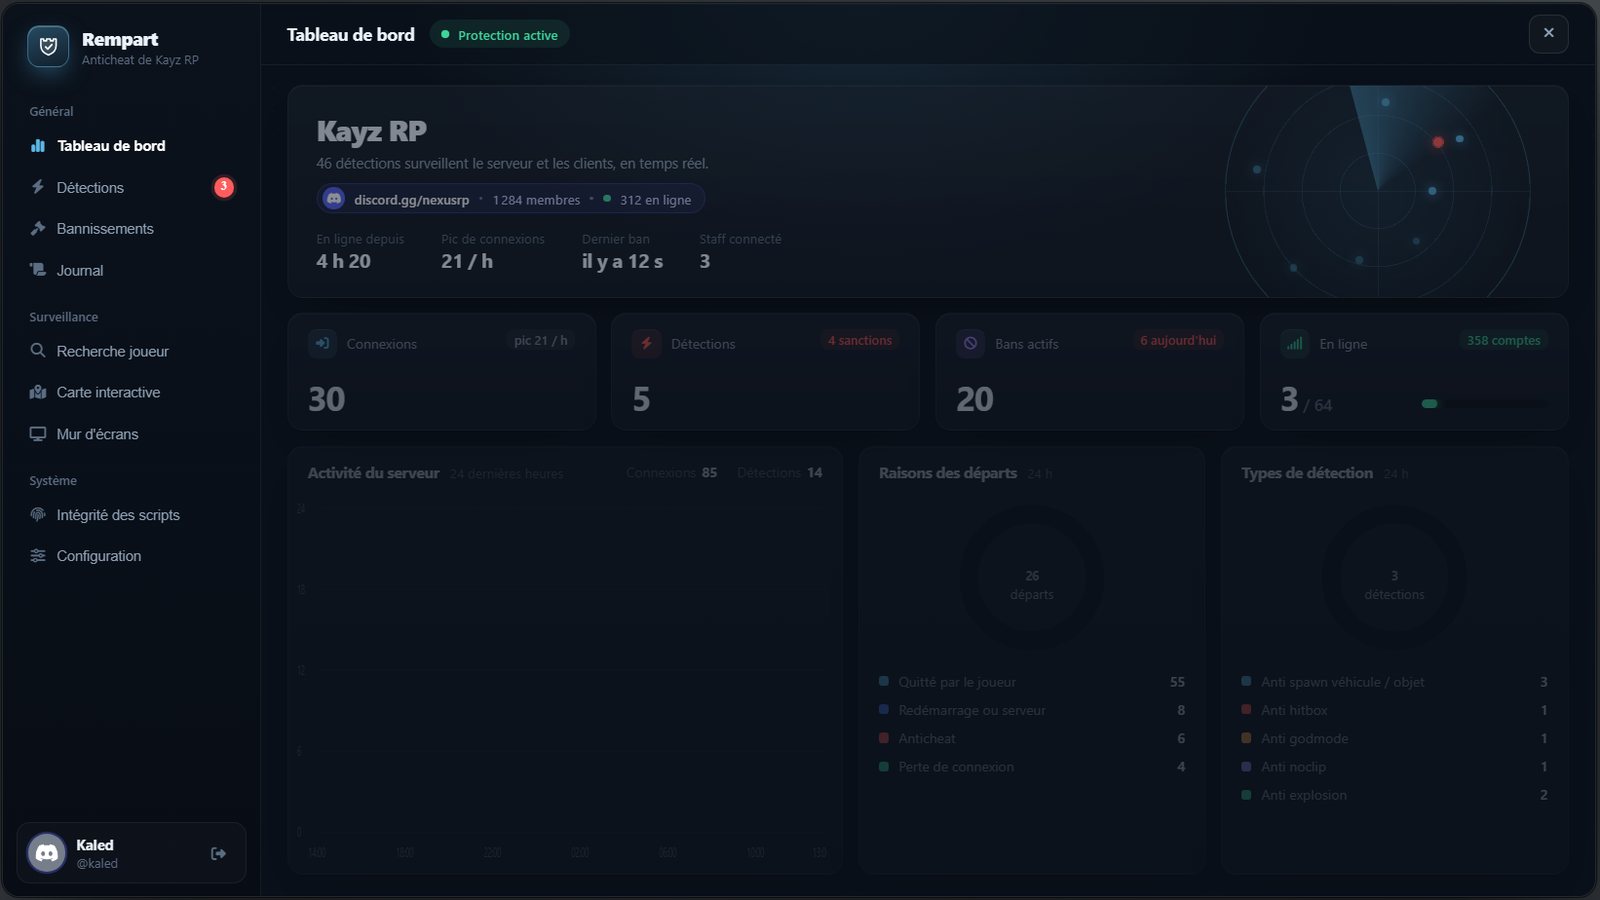The width and height of the screenshot is (1600, 900).
Task: Click the En ligne card signal bars icon
Action: (1295, 343)
